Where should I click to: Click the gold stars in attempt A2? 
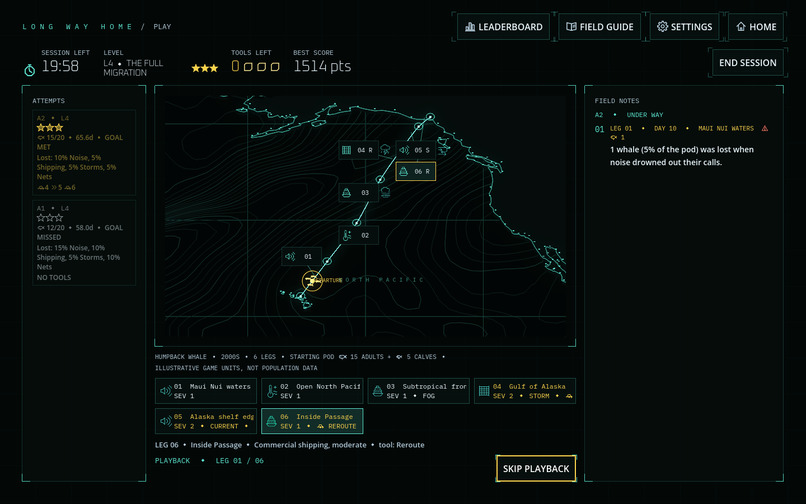(x=50, y=128)
